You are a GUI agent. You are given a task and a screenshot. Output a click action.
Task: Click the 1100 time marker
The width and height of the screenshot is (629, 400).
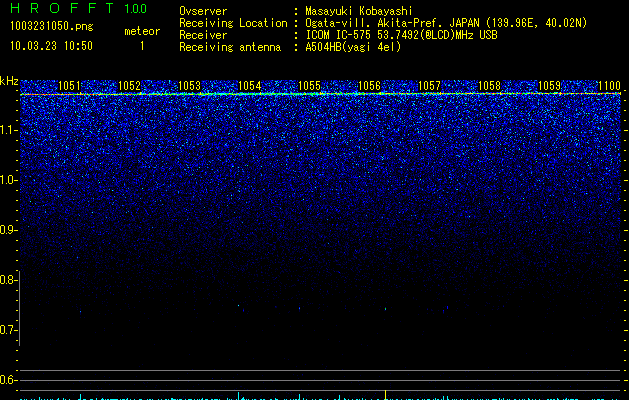pos(609,86)
